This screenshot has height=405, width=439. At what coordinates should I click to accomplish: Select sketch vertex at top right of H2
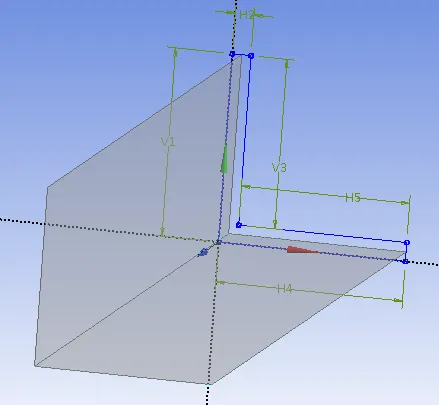coord(251,56)
